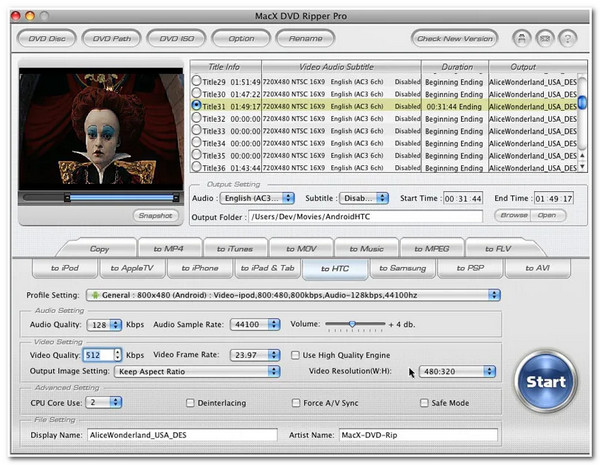Switch to the to PSP tab
The width and height of the screenshot is (600, 465).
(470, 268)
